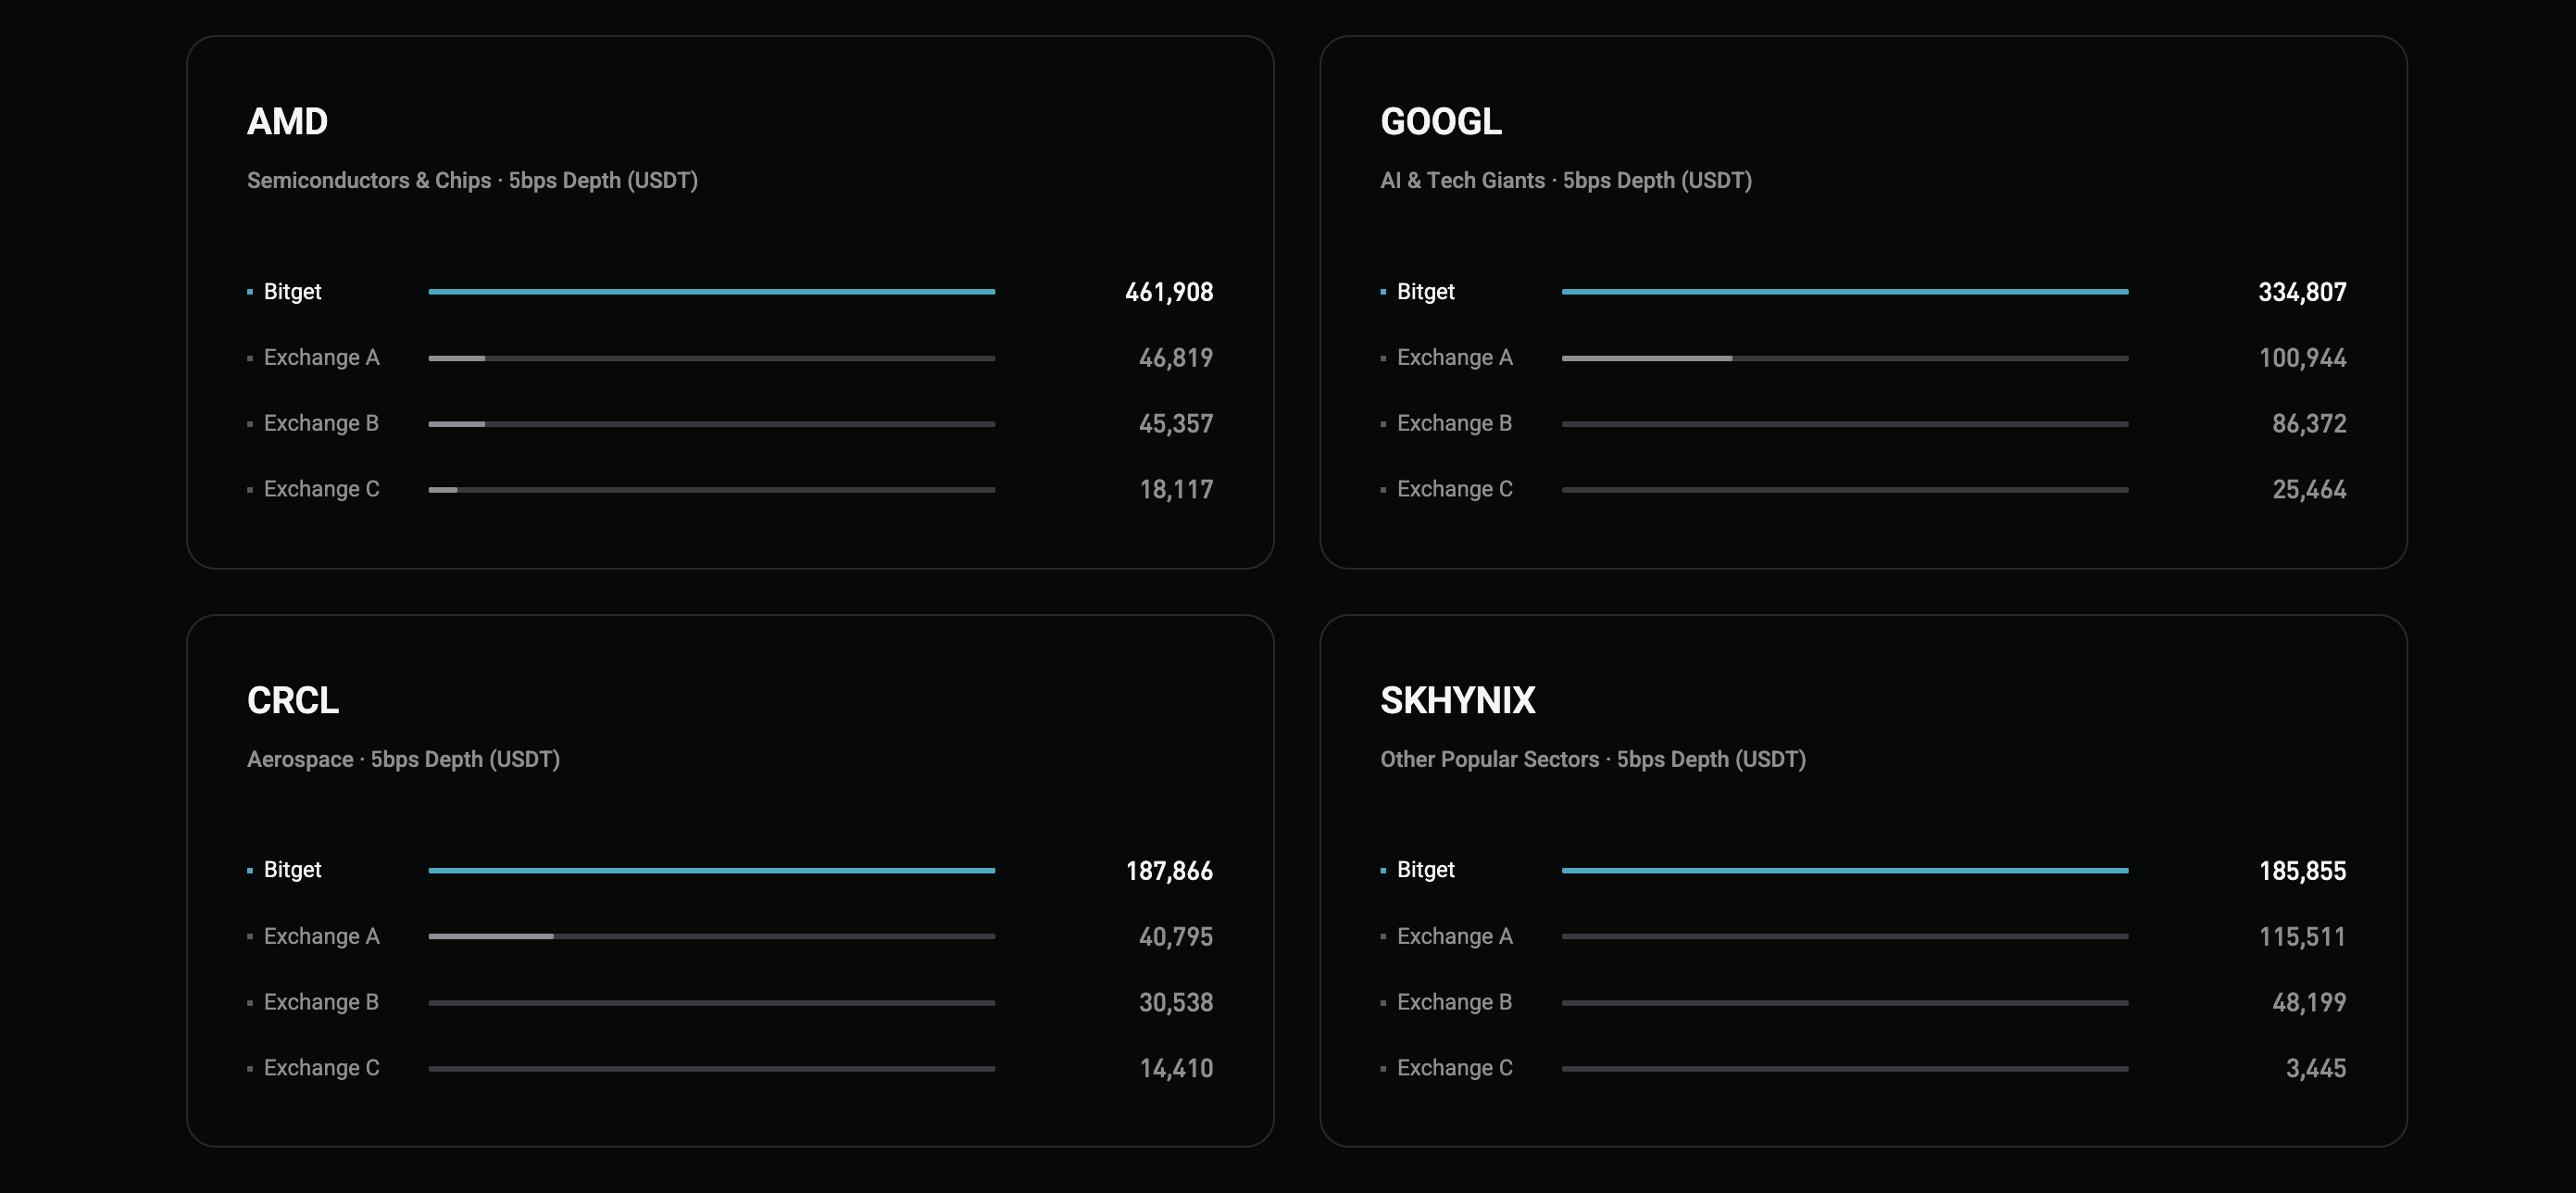Click the CRCL card title
Viewport: 2576px width, 1193px height.
293,700
